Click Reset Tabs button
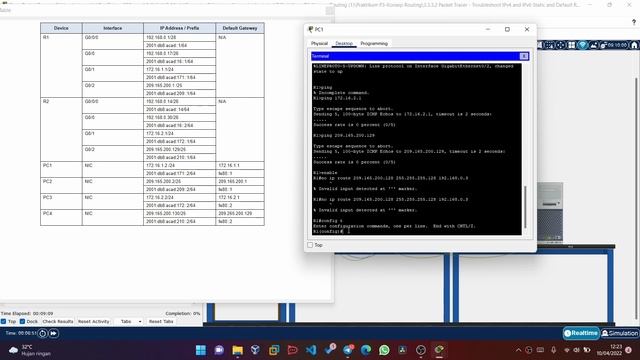640x360 pixels. click(x=161, y=322)
